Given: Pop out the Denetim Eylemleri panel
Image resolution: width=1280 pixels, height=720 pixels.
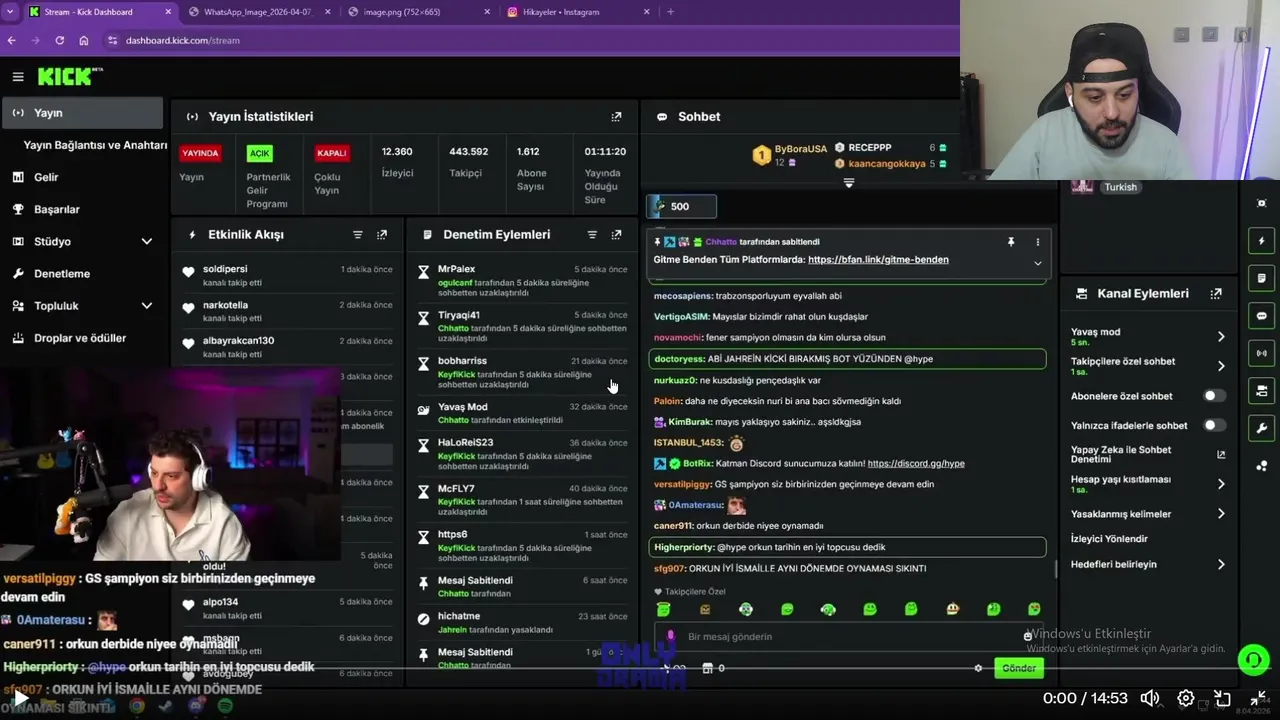Looking at the screenshot, I should click(616, 235).
